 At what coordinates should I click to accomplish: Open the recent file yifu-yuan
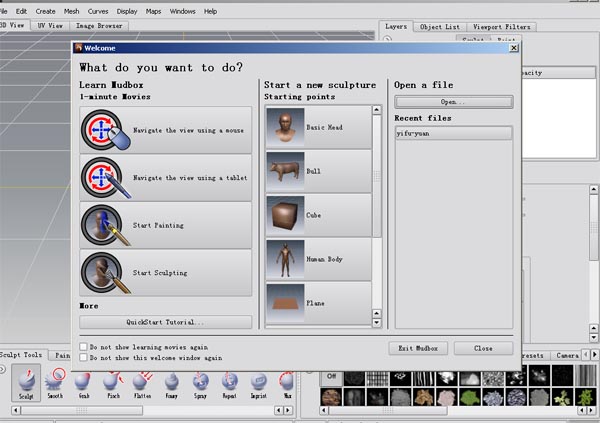[x=453, y=133]
